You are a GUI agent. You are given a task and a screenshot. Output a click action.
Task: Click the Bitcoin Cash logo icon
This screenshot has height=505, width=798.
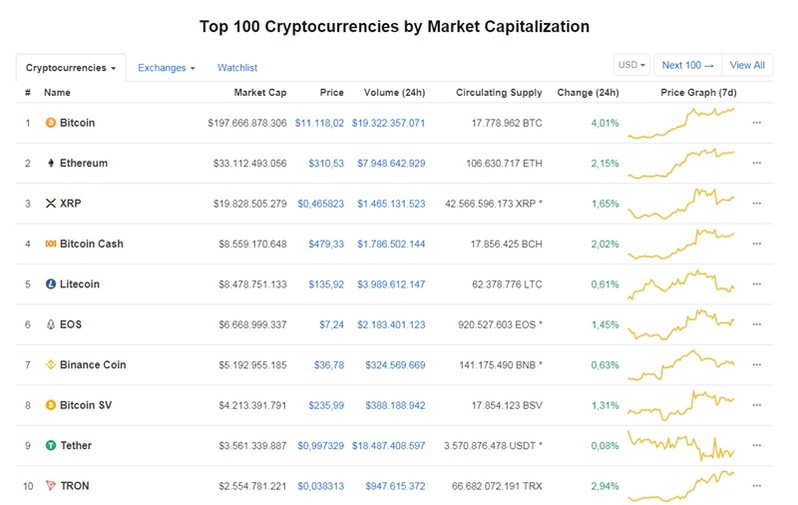coord(50,244)
